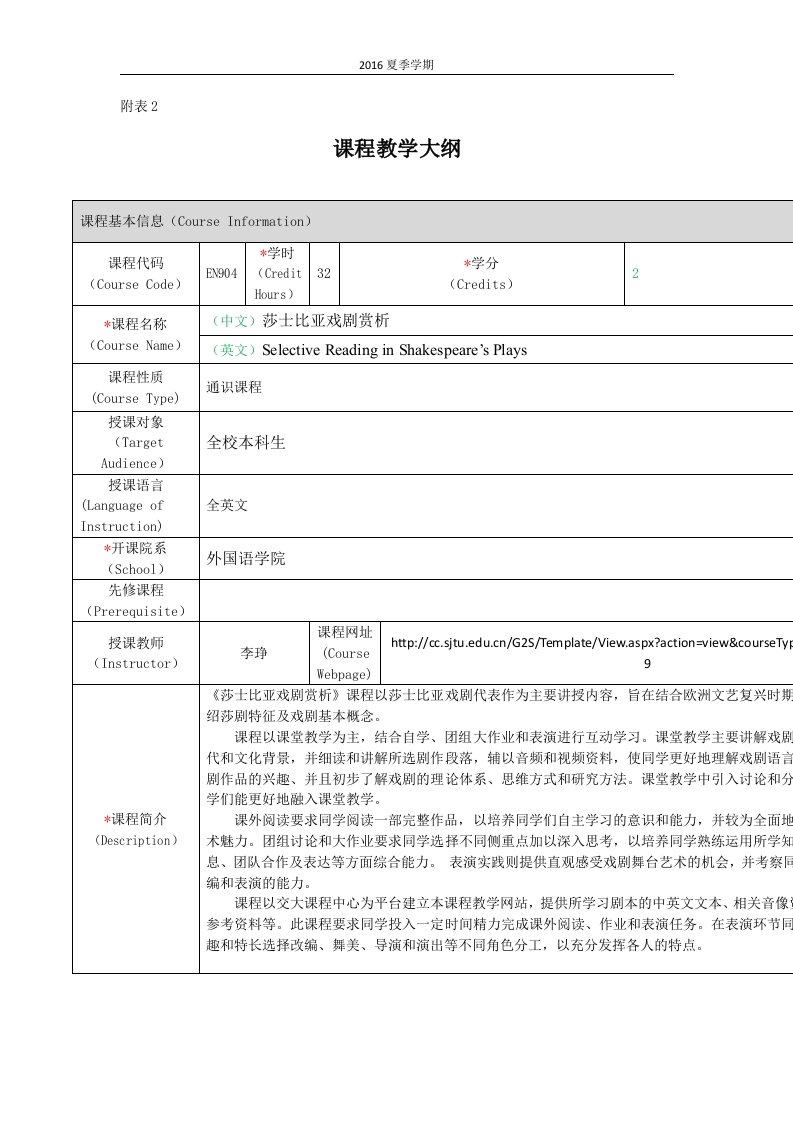Click the school value '外国语学院'
793x1122 pixels.
245,559
